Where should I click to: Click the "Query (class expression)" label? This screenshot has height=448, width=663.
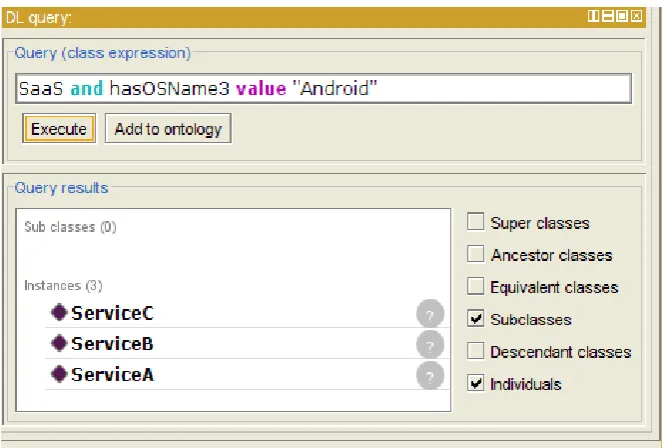click(x=103, y=53)
